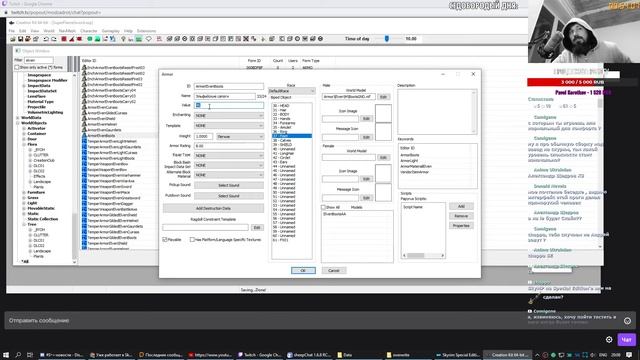Viewport: 640px width, 360px height.
Task: Click the speech bubble toolbar icon
Action: 149,39
